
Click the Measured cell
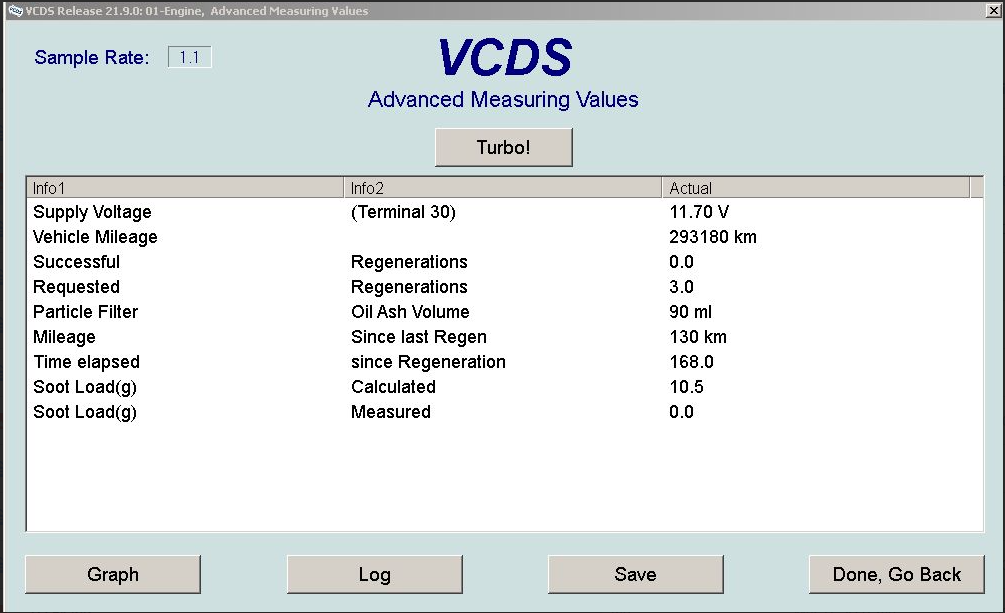coord(391,412)
